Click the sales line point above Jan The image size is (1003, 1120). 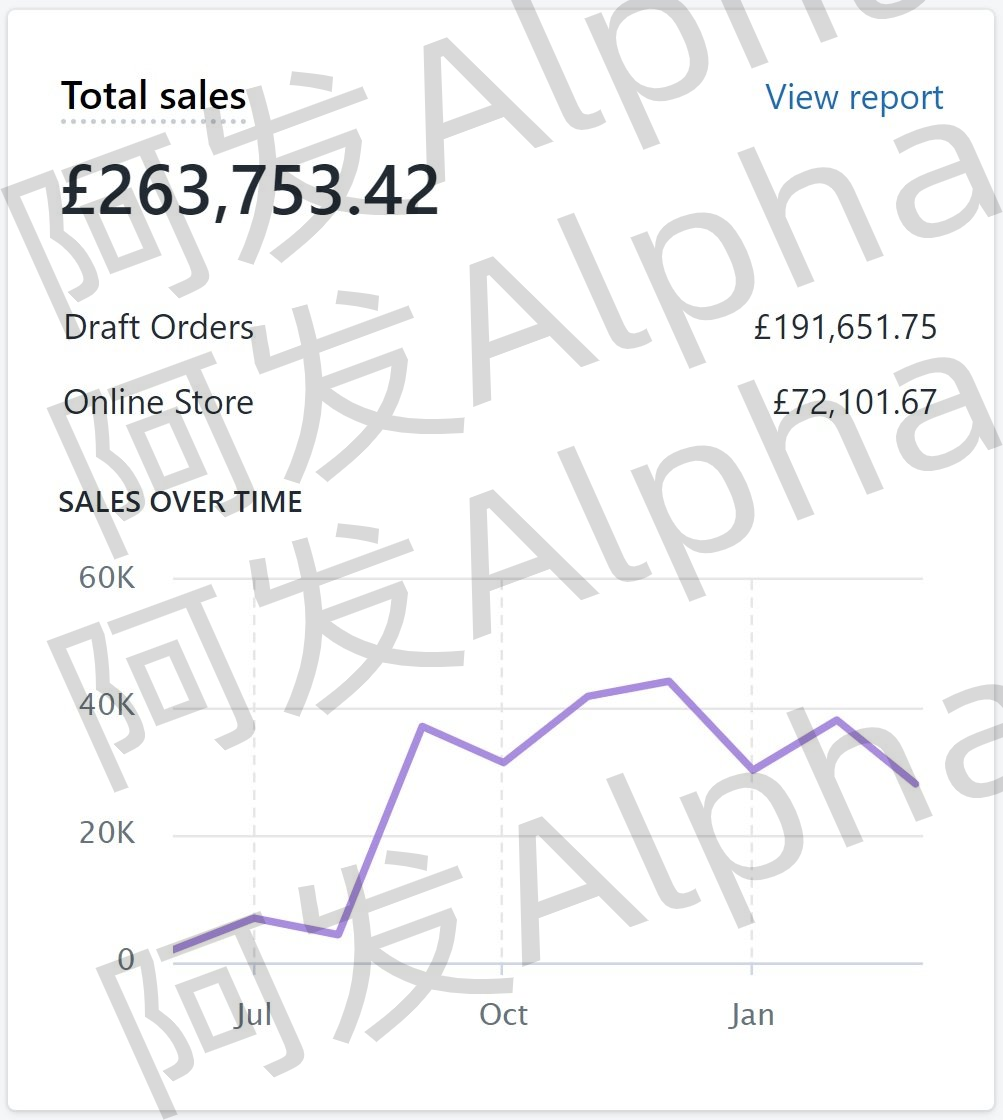[x=752, y=771]
